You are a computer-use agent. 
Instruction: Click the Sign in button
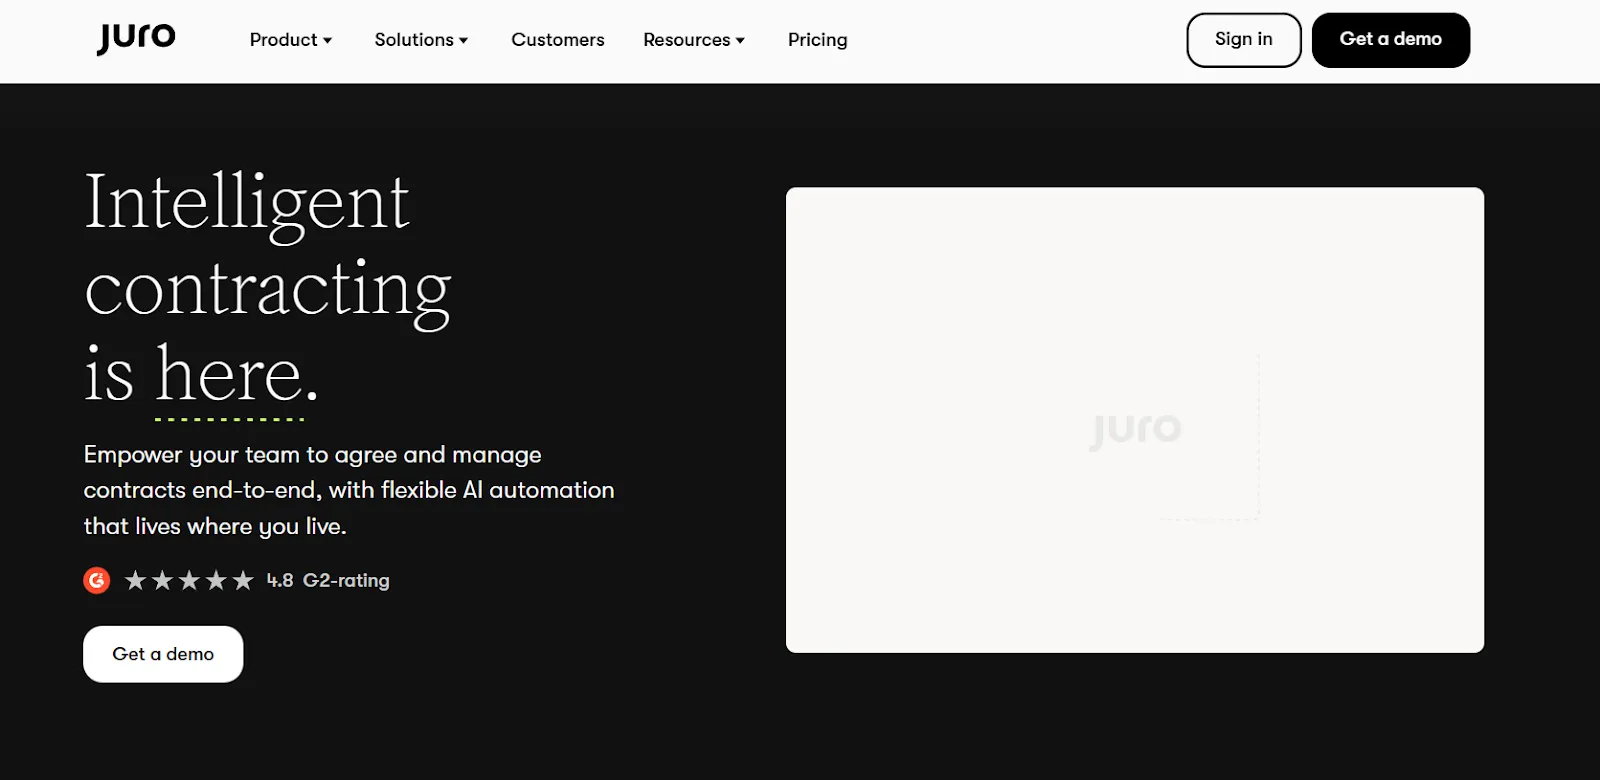coord(1244,40)
